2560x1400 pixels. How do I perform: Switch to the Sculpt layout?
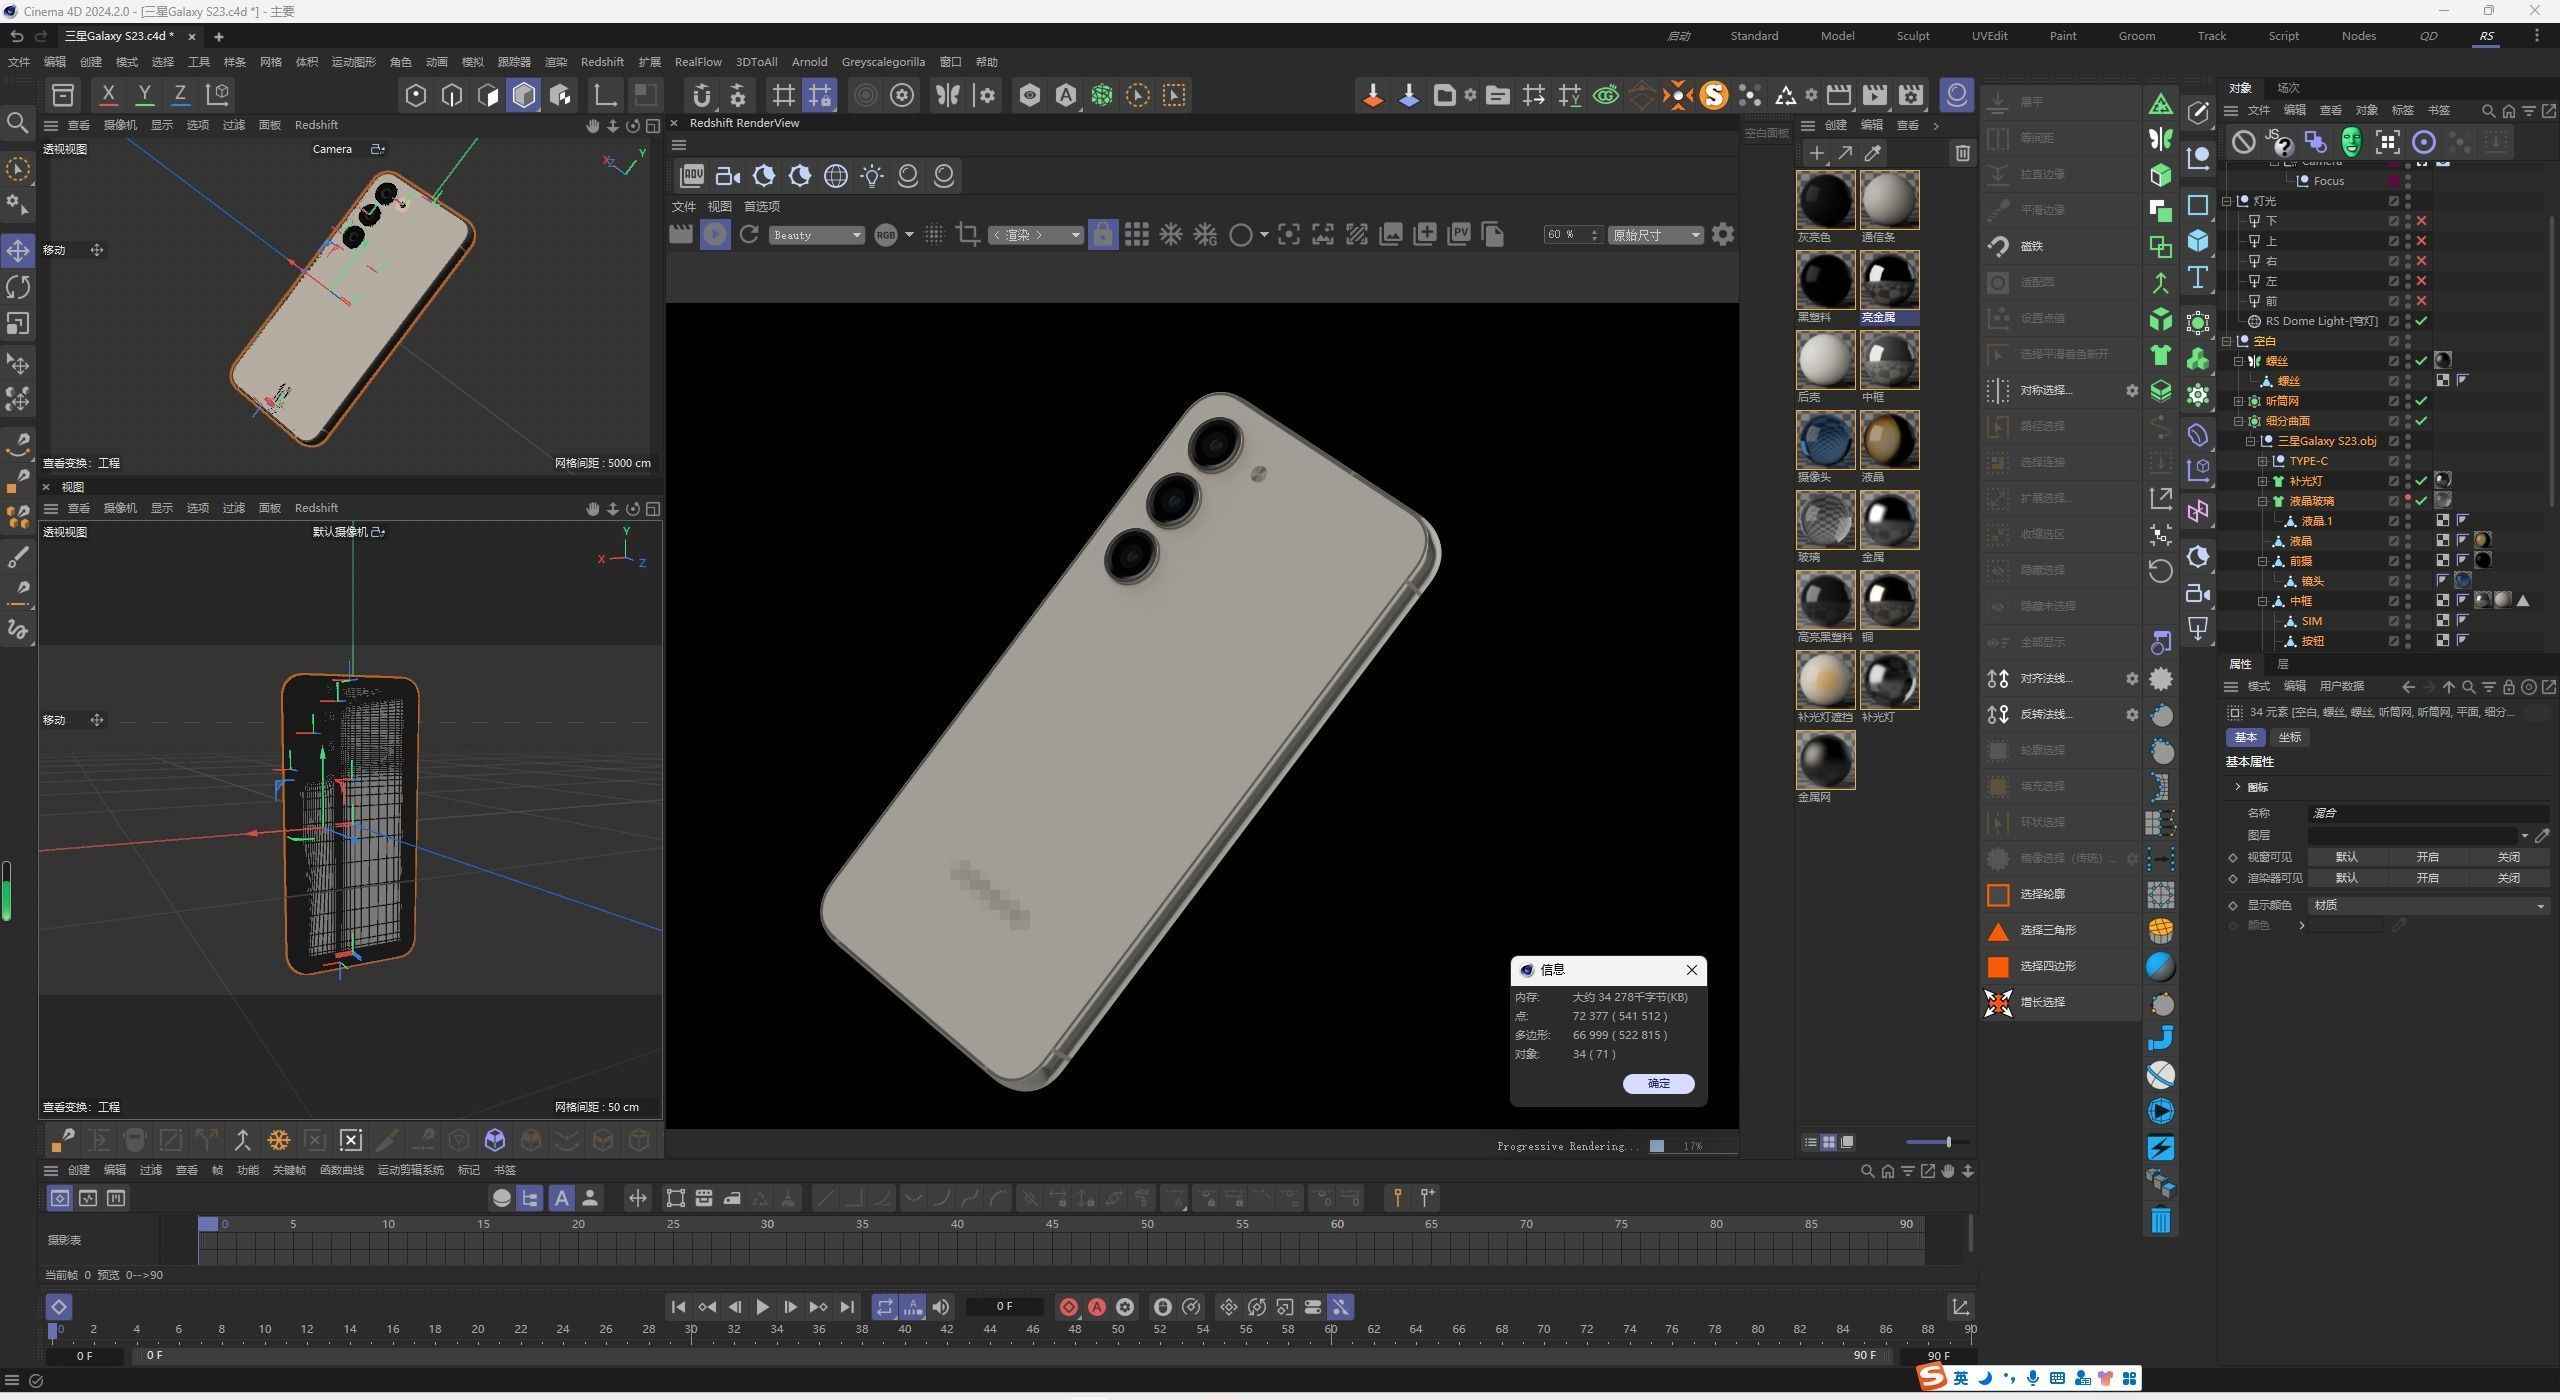(x=1913, y=36)
